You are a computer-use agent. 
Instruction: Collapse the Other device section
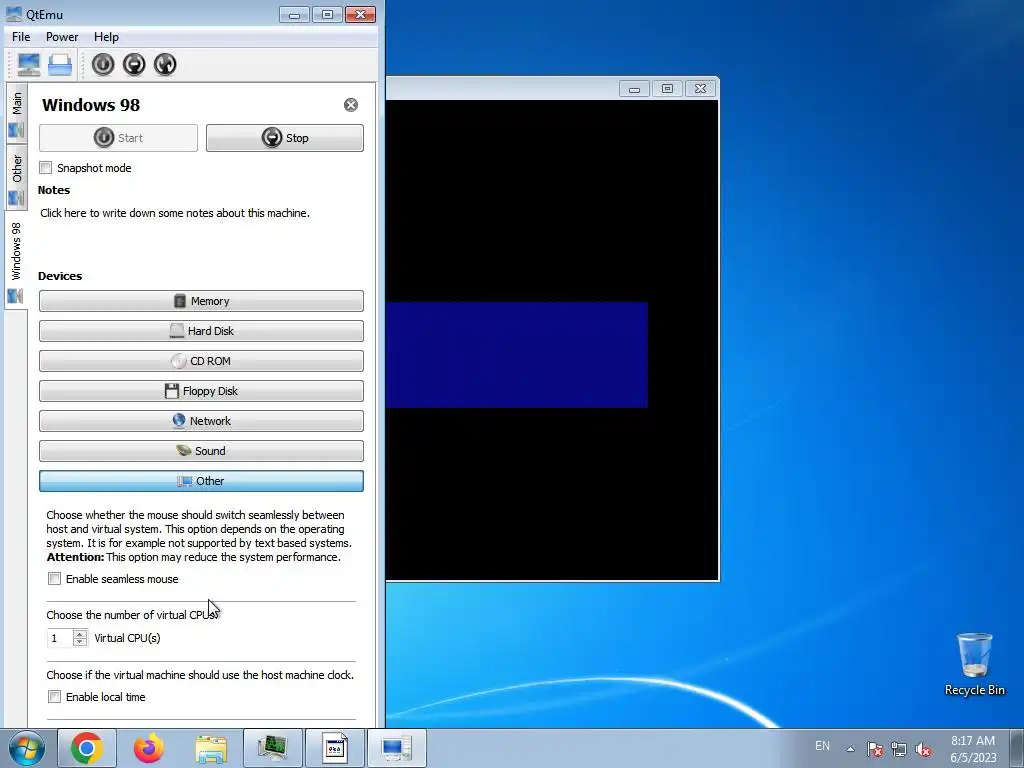point(201,481)
